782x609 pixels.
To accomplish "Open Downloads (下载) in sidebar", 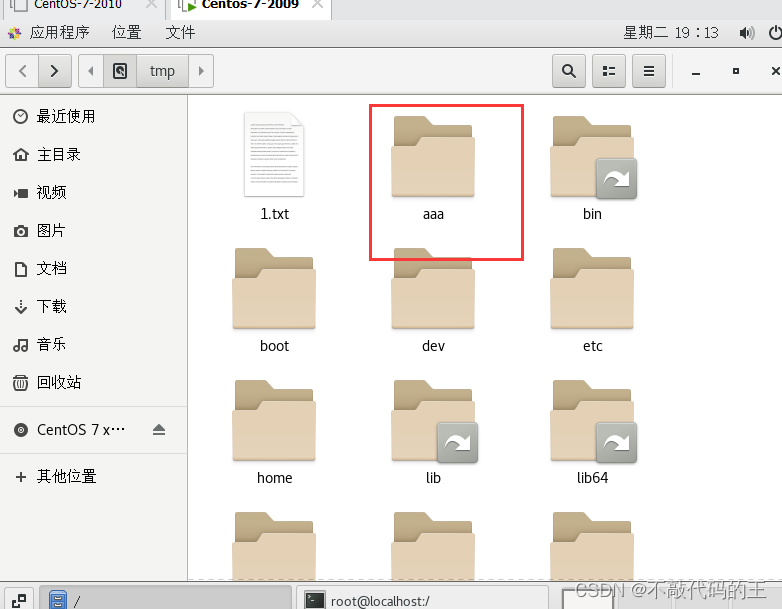I will [x=94, y=306].
